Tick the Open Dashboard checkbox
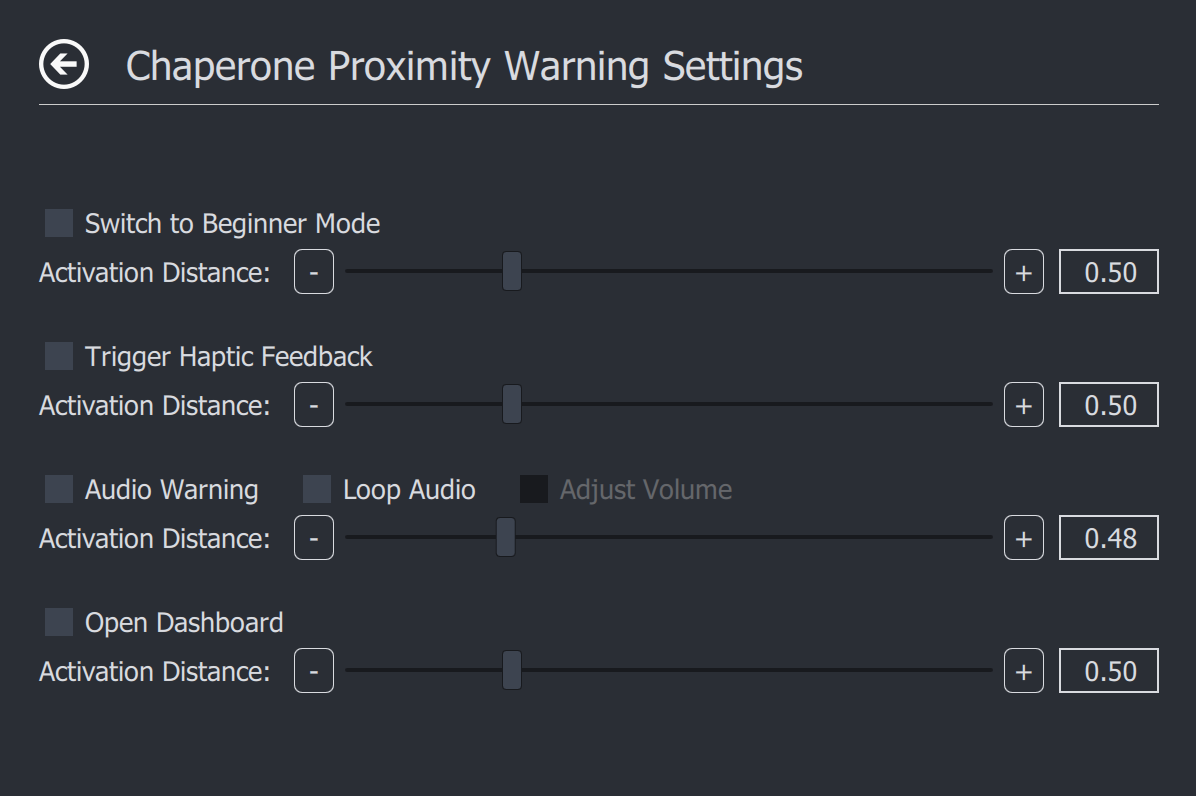 click(x=59, y=622)
